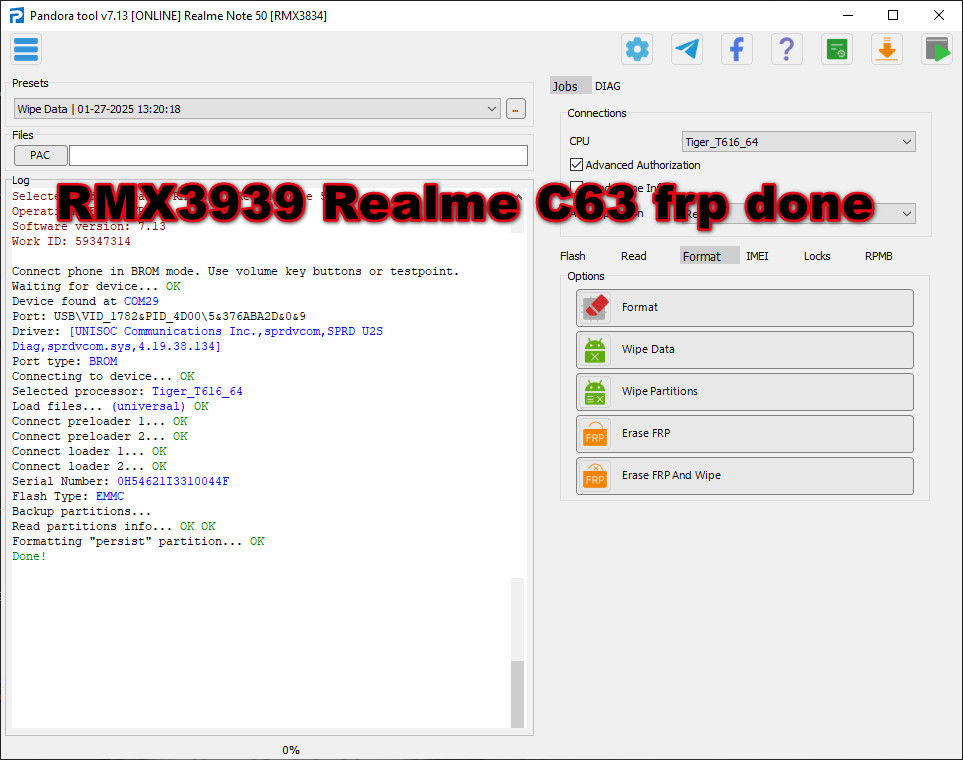Visit the Facebook page icon
The image size is (963, 760).
coord(737,48)
